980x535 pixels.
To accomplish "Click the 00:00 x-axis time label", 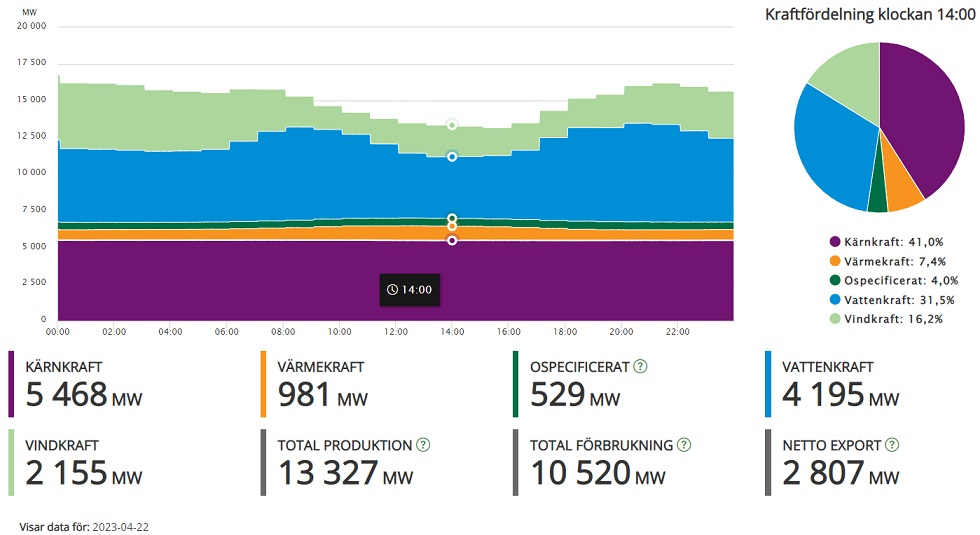I will (58, 332).
